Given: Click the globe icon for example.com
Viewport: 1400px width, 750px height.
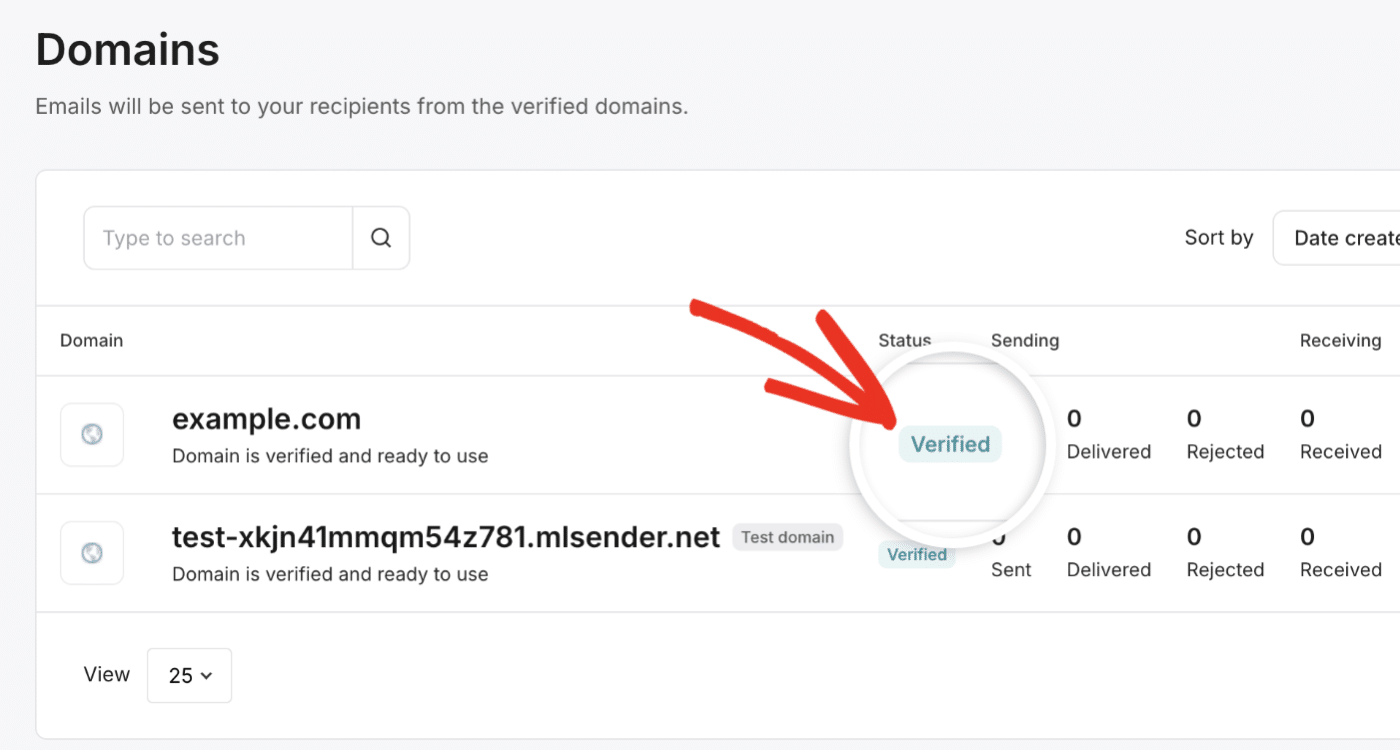Looking at the screenshot, I should tap(92, 435).
